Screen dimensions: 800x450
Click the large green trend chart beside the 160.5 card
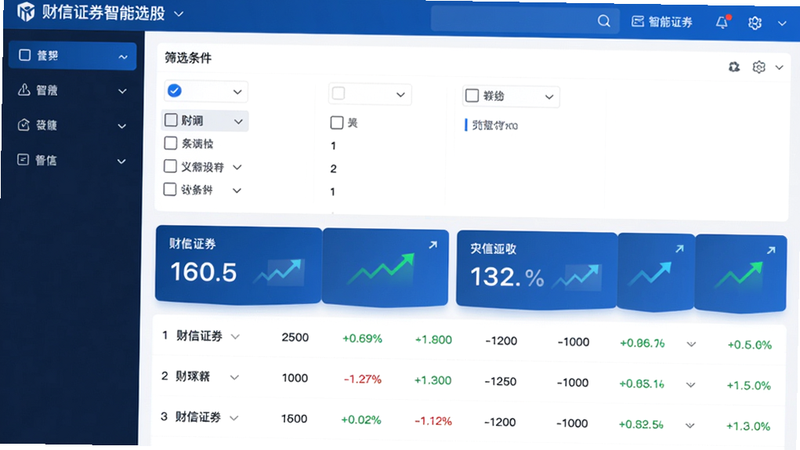coord(381,269)
